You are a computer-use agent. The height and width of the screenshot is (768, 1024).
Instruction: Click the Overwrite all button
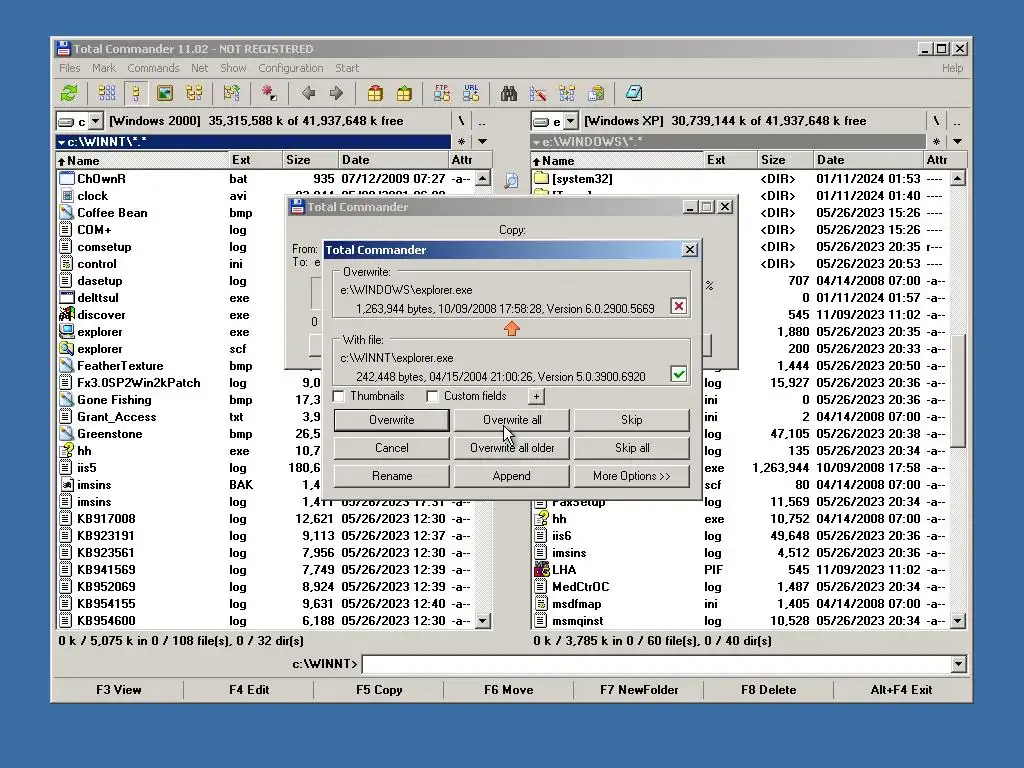tap(512, 420)
